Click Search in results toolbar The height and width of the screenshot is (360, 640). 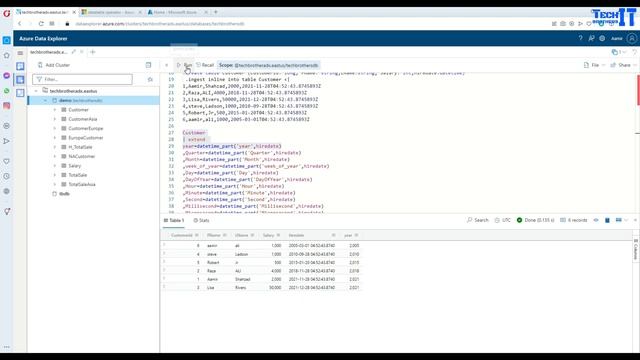tap(478, 220)
